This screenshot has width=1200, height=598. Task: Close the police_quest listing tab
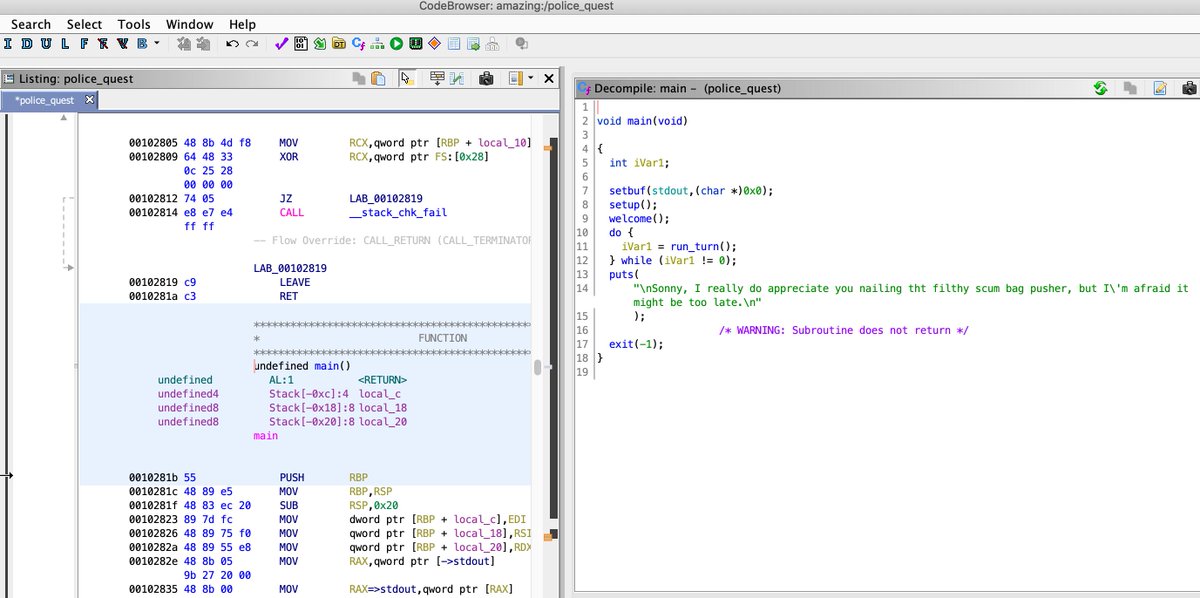(89, 100)
